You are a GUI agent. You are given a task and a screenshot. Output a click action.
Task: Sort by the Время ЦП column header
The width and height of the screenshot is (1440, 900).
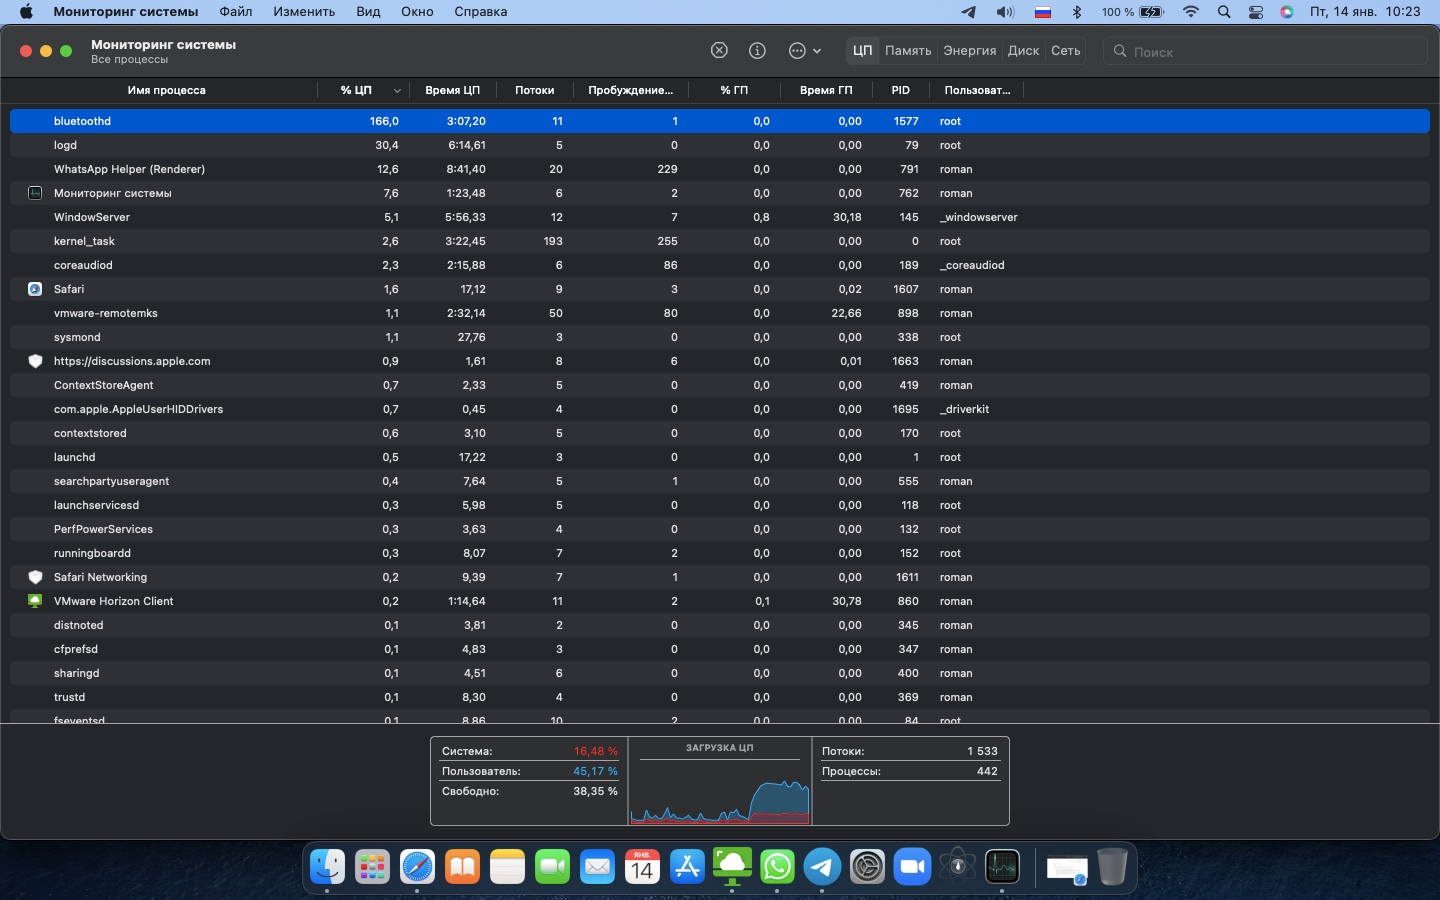coord(452,90)
